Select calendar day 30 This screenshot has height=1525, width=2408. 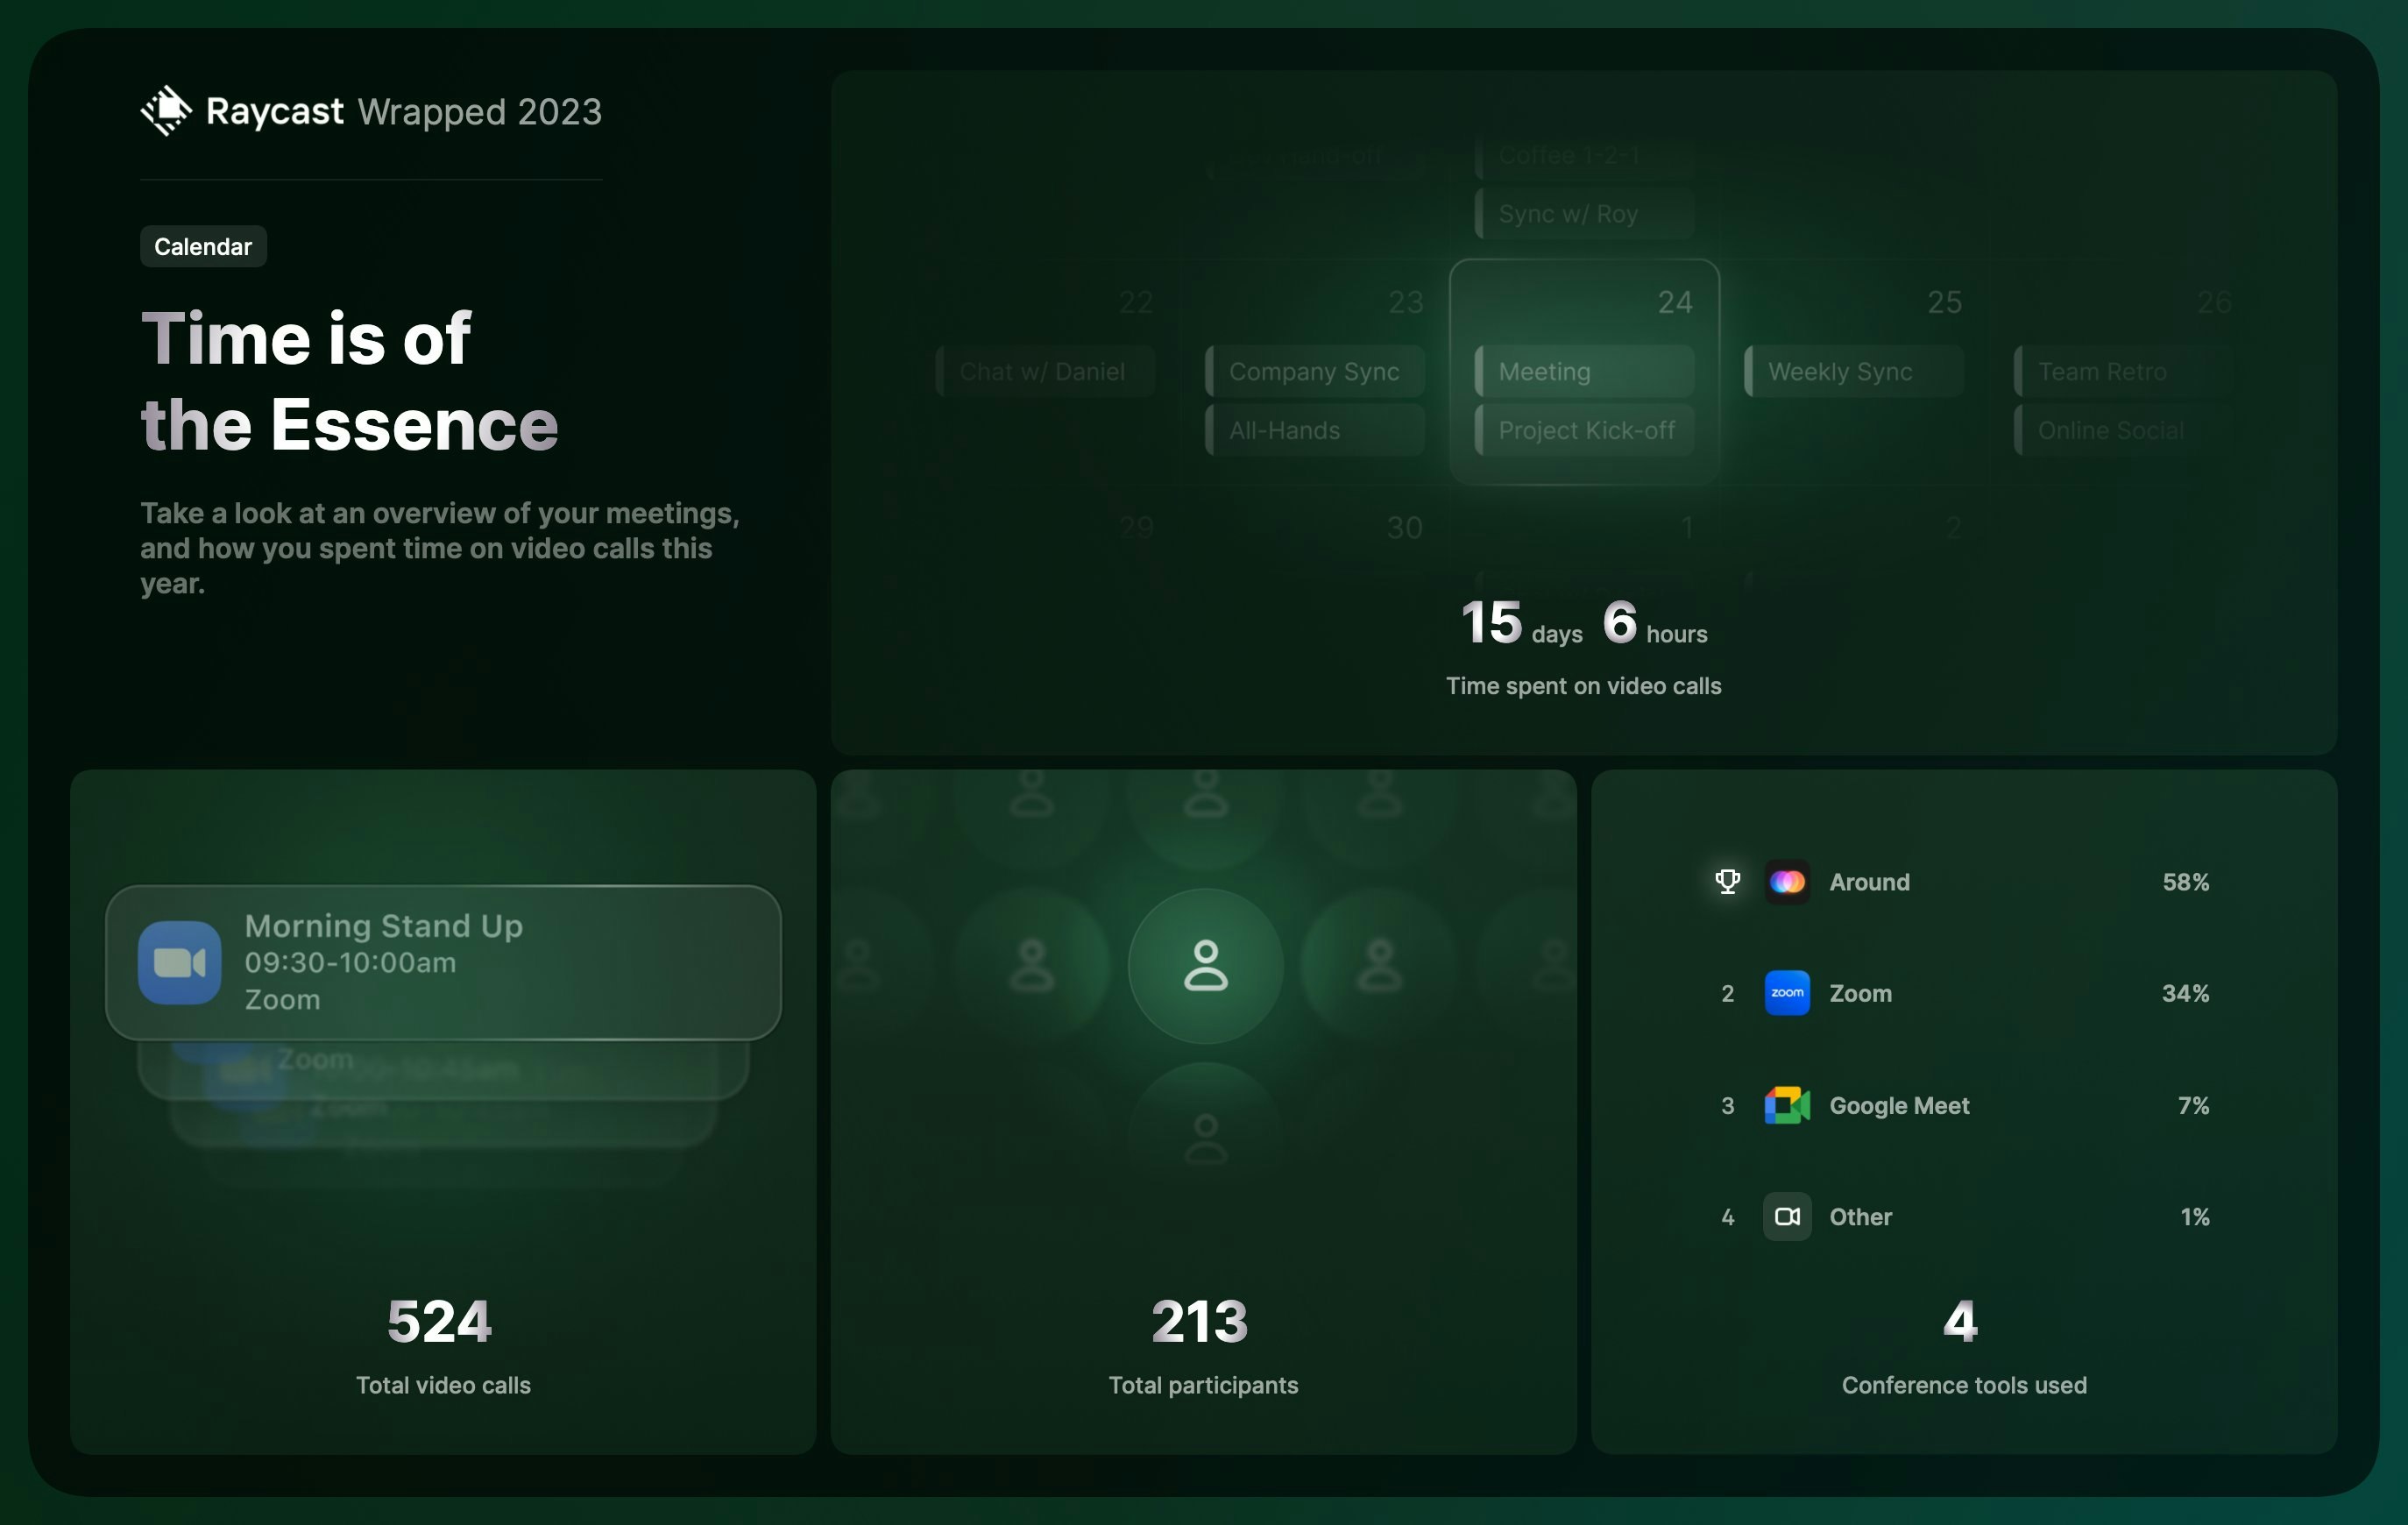click(x=1405, y=527)
